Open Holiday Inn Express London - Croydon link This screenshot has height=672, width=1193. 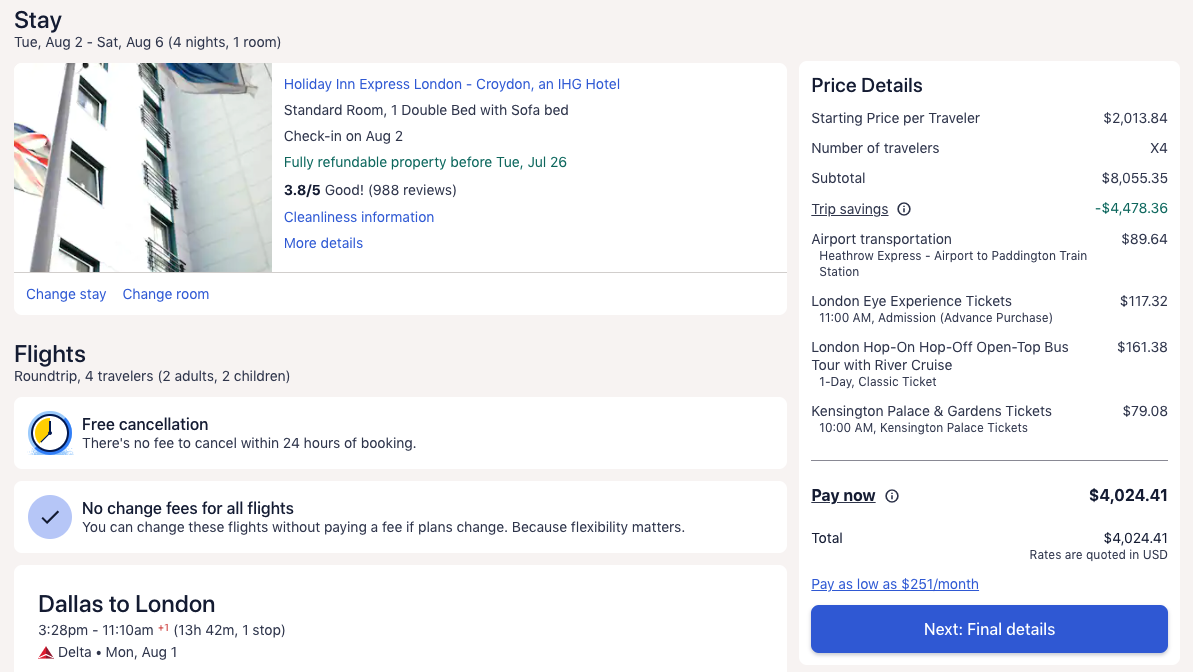coord(452,84)
